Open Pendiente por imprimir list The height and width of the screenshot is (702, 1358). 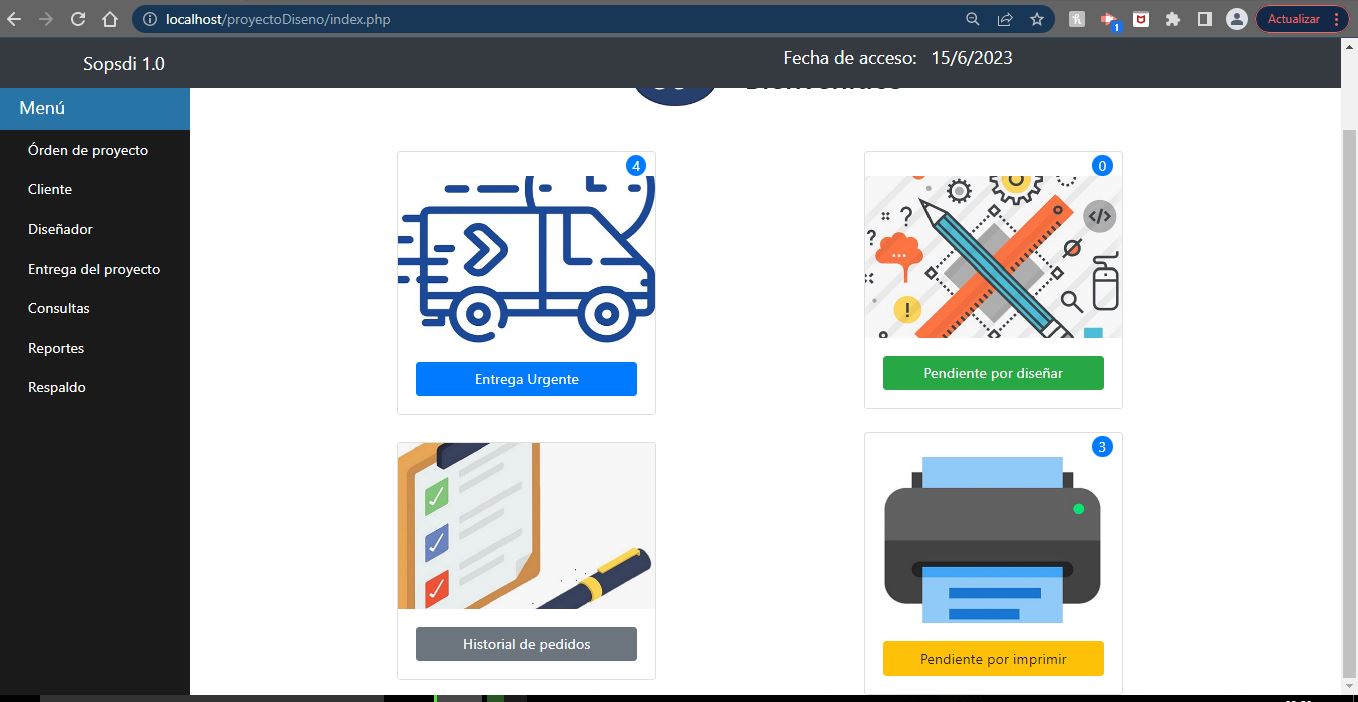[993, 659]
